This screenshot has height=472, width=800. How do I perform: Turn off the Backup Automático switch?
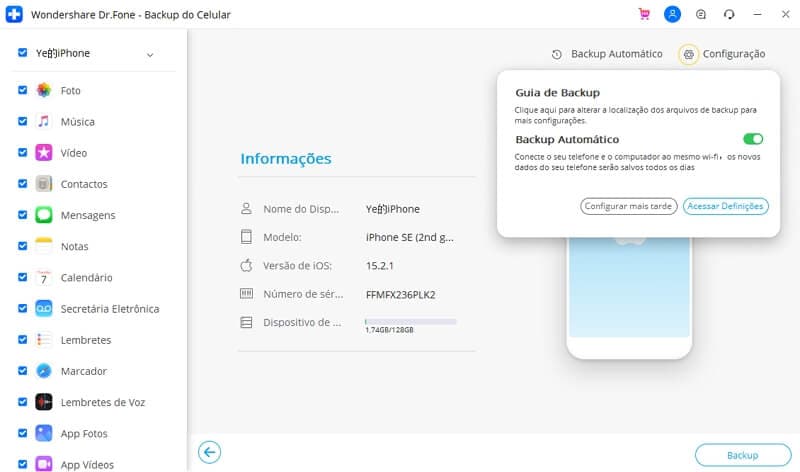pyautogui.click(x=753, y=139)
